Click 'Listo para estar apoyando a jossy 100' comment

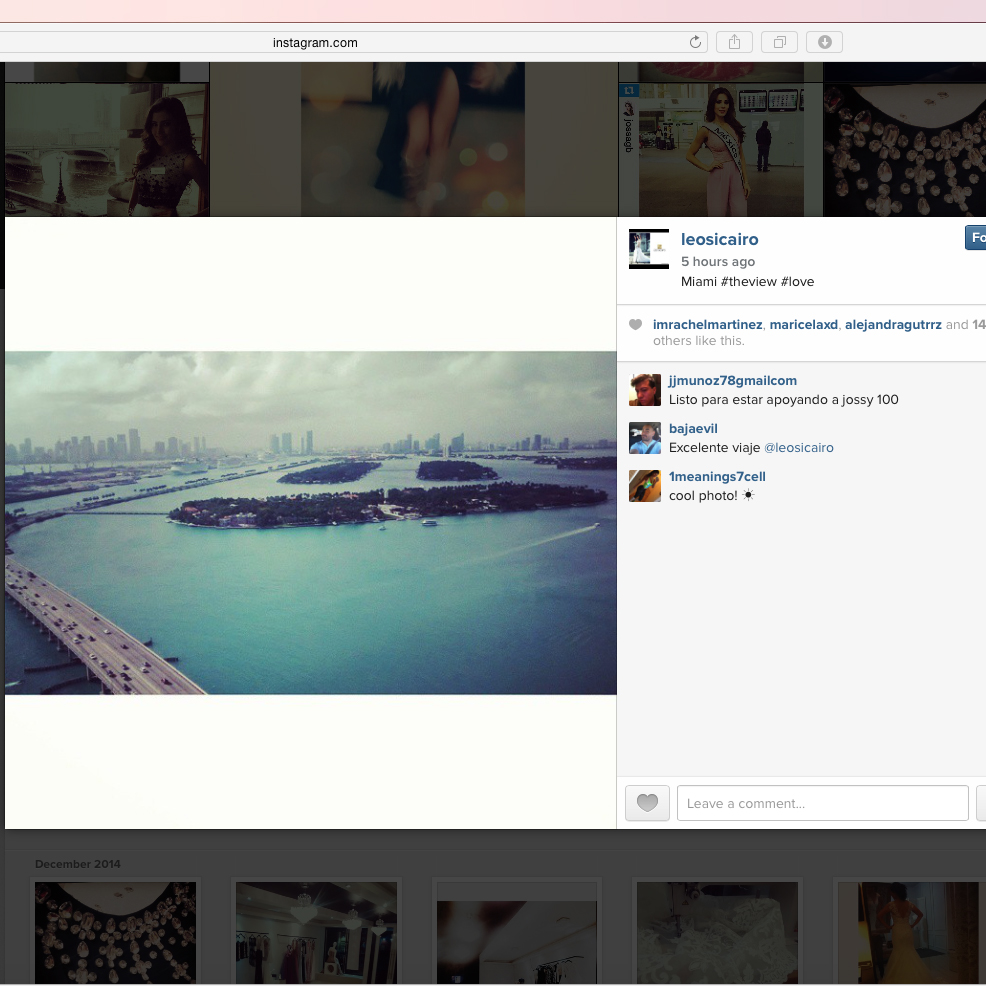[784, 400]
